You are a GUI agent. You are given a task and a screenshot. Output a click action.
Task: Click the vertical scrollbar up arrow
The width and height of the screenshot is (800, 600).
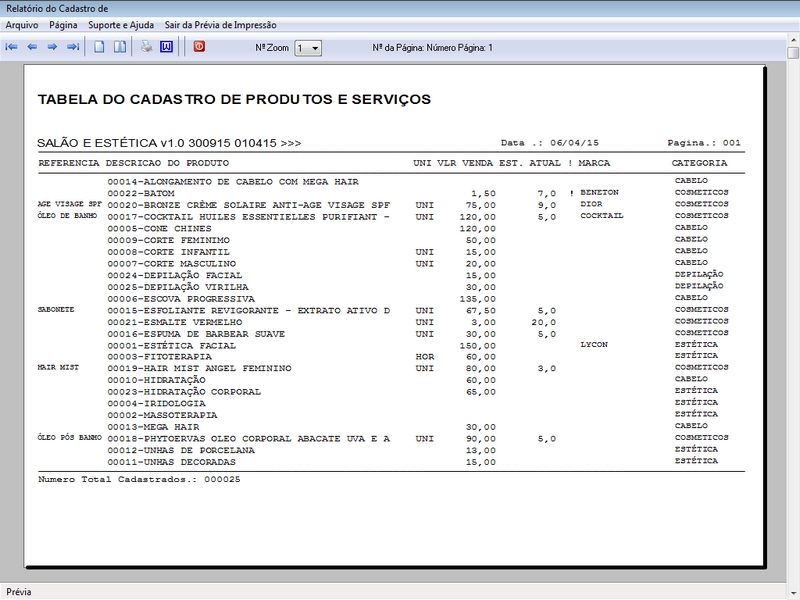(793, 53)
